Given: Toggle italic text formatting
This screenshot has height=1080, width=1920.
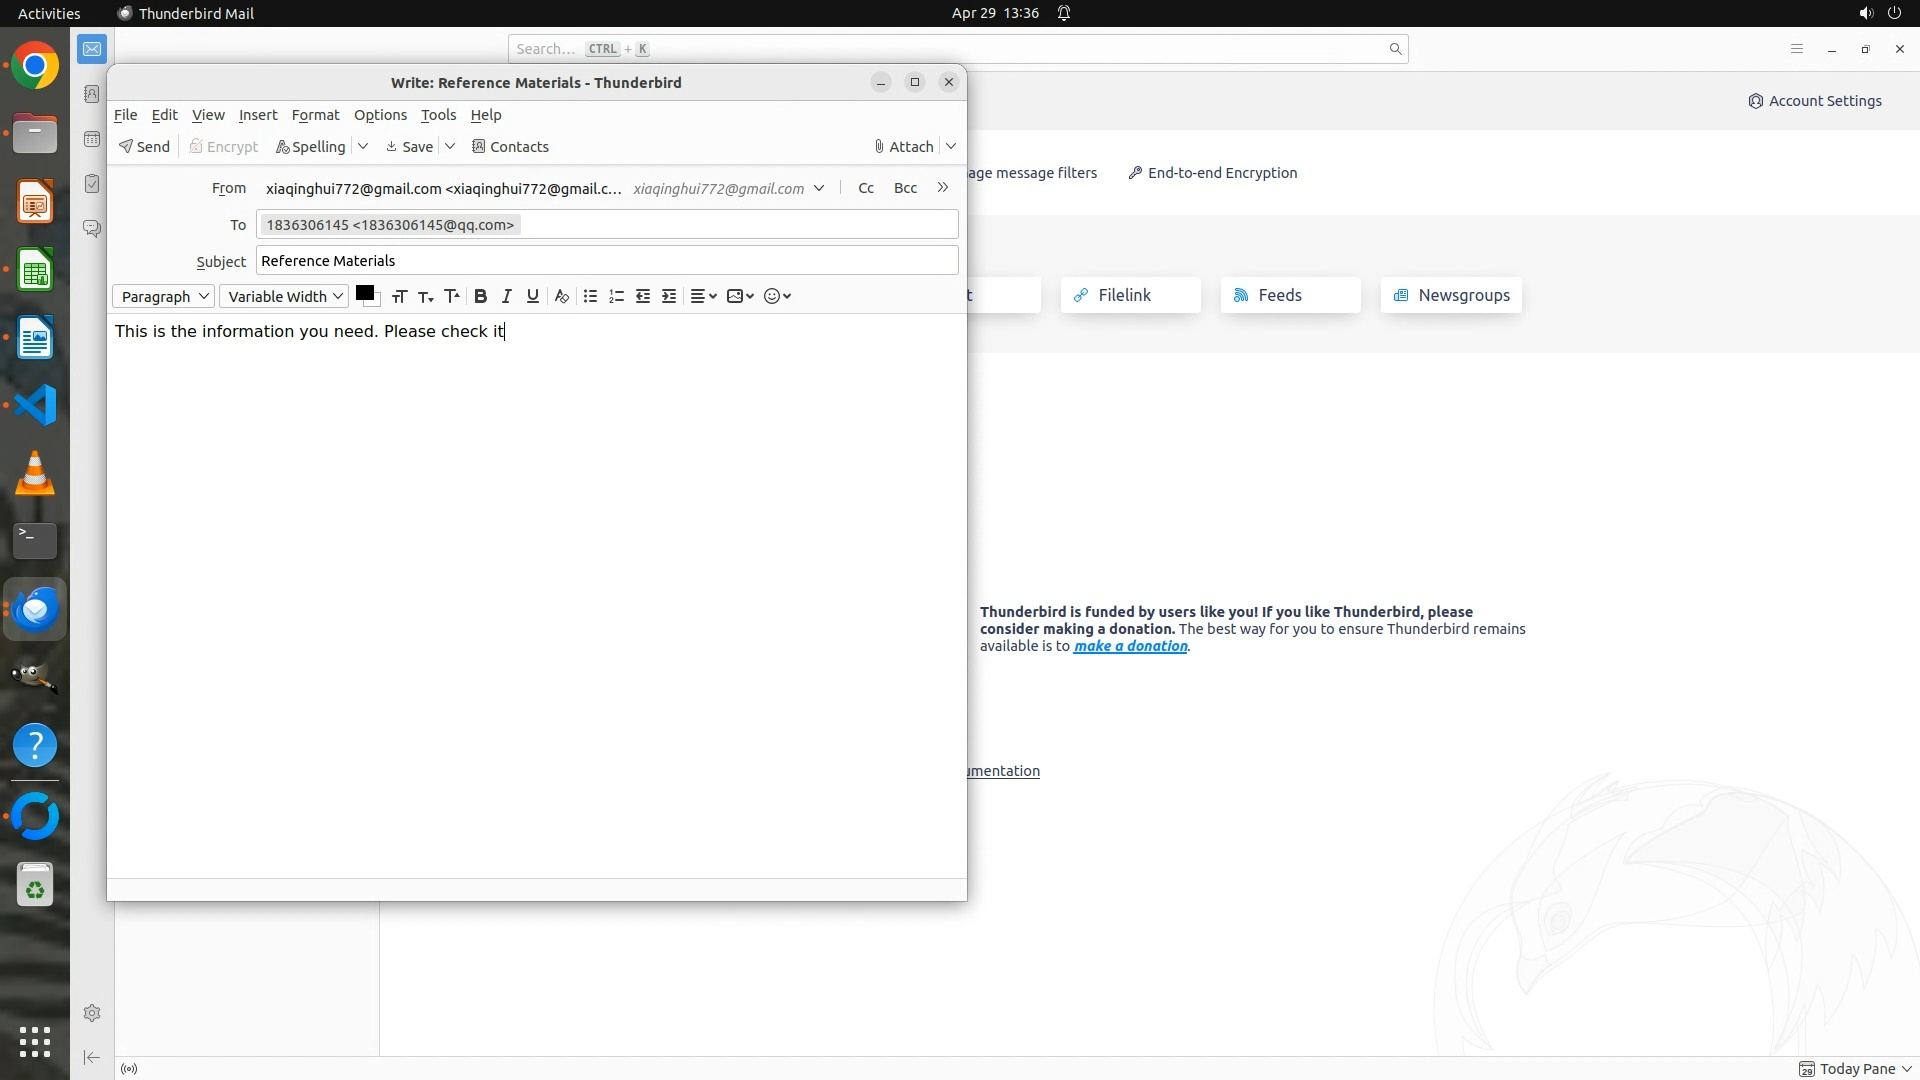Looking at the screenshot, I should 506,296.
